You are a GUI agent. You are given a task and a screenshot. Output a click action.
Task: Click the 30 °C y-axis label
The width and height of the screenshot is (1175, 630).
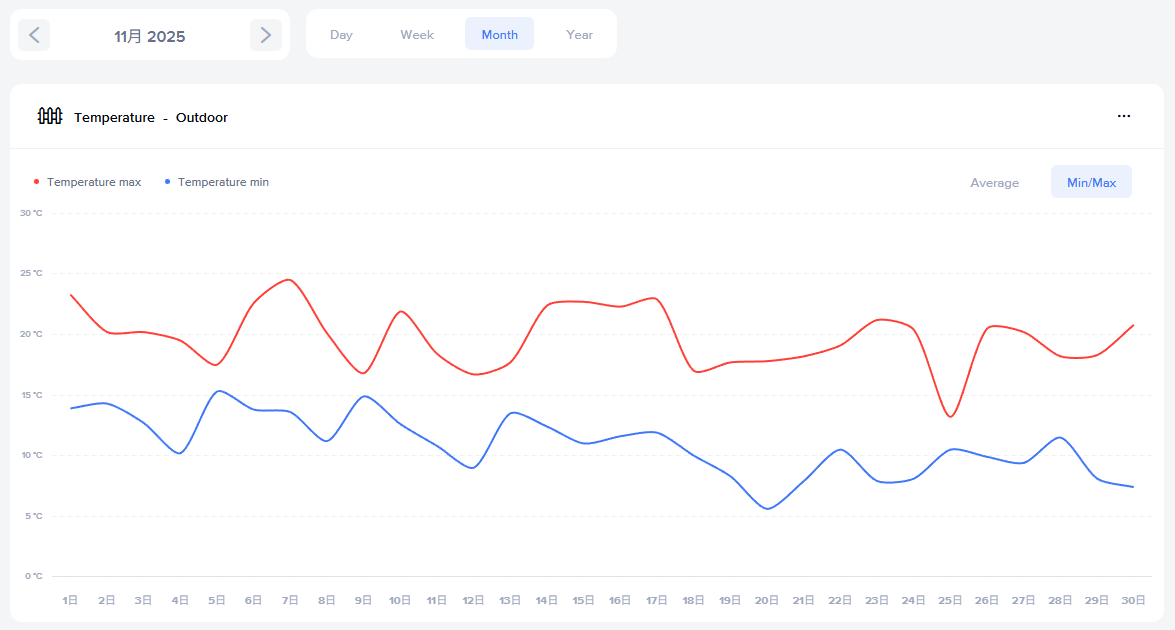[x=32, y=213]
